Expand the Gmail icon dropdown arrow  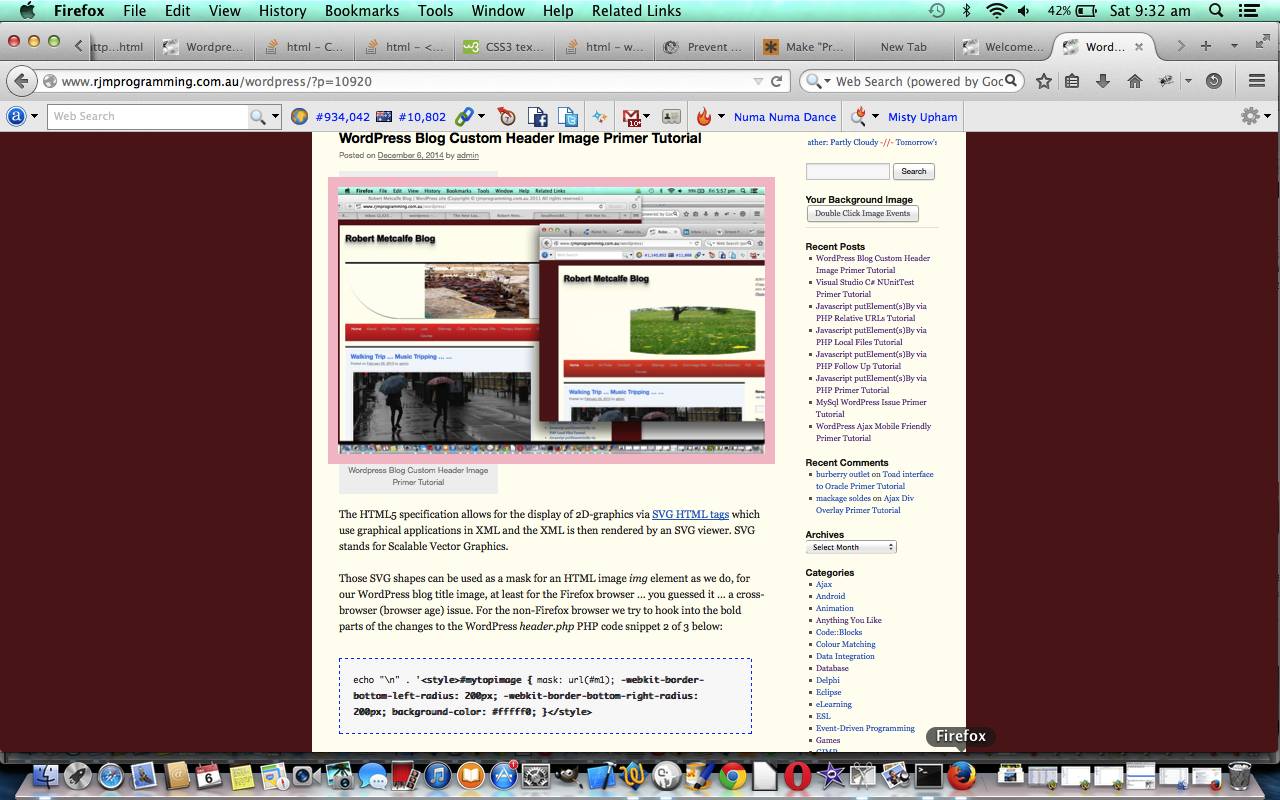pyautogui.click(x=647, y=117)
